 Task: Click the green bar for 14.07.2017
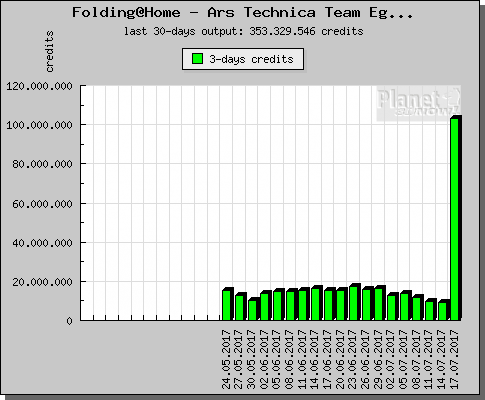pos(442,311)
